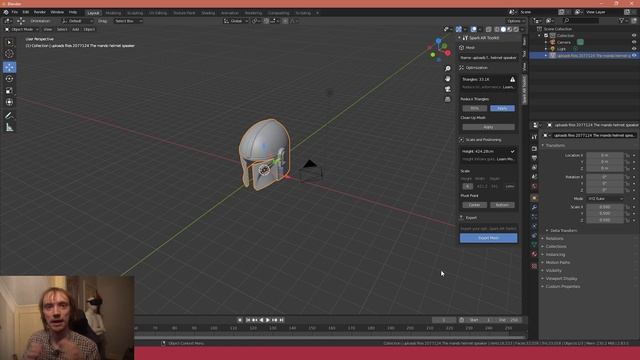Toggle camera view icon in viewport

pos(448,89)
